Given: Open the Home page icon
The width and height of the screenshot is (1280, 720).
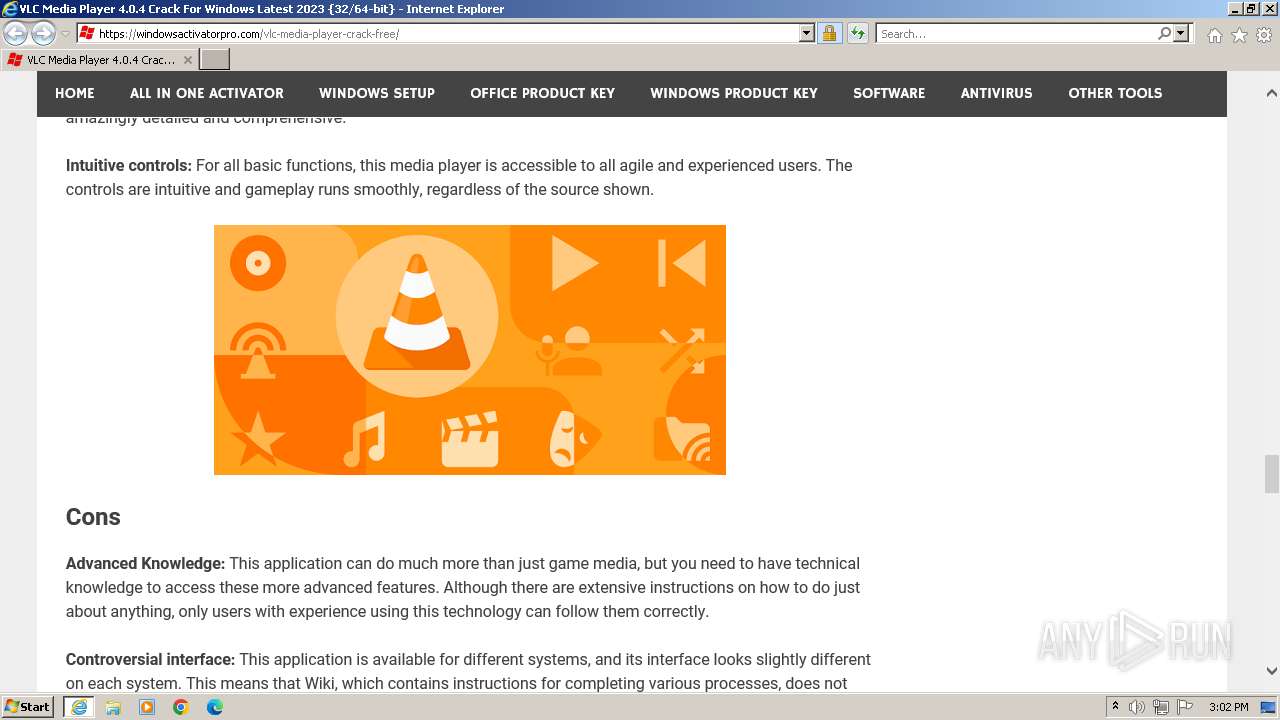Looking at the screenshot, I should [1214, 35].
